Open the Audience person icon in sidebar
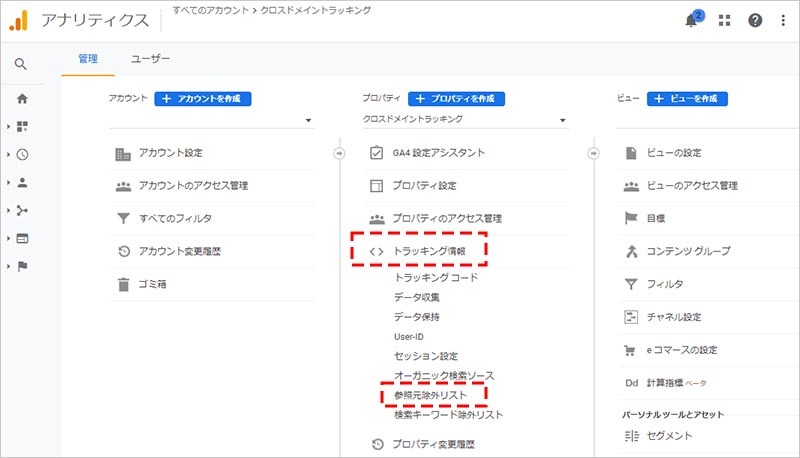The width and height of the screenshot is (800, 458). [x=22, y=183]
